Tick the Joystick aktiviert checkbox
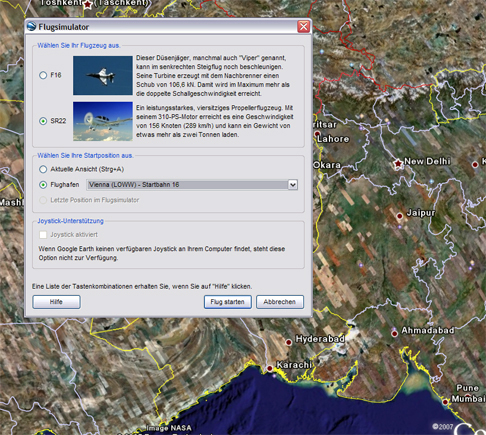 point(43,235)
